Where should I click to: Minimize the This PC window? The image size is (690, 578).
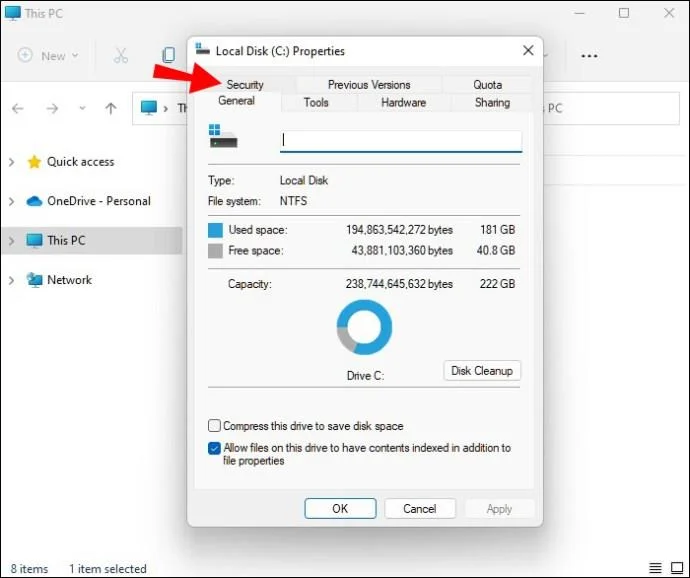pos(580,13)
